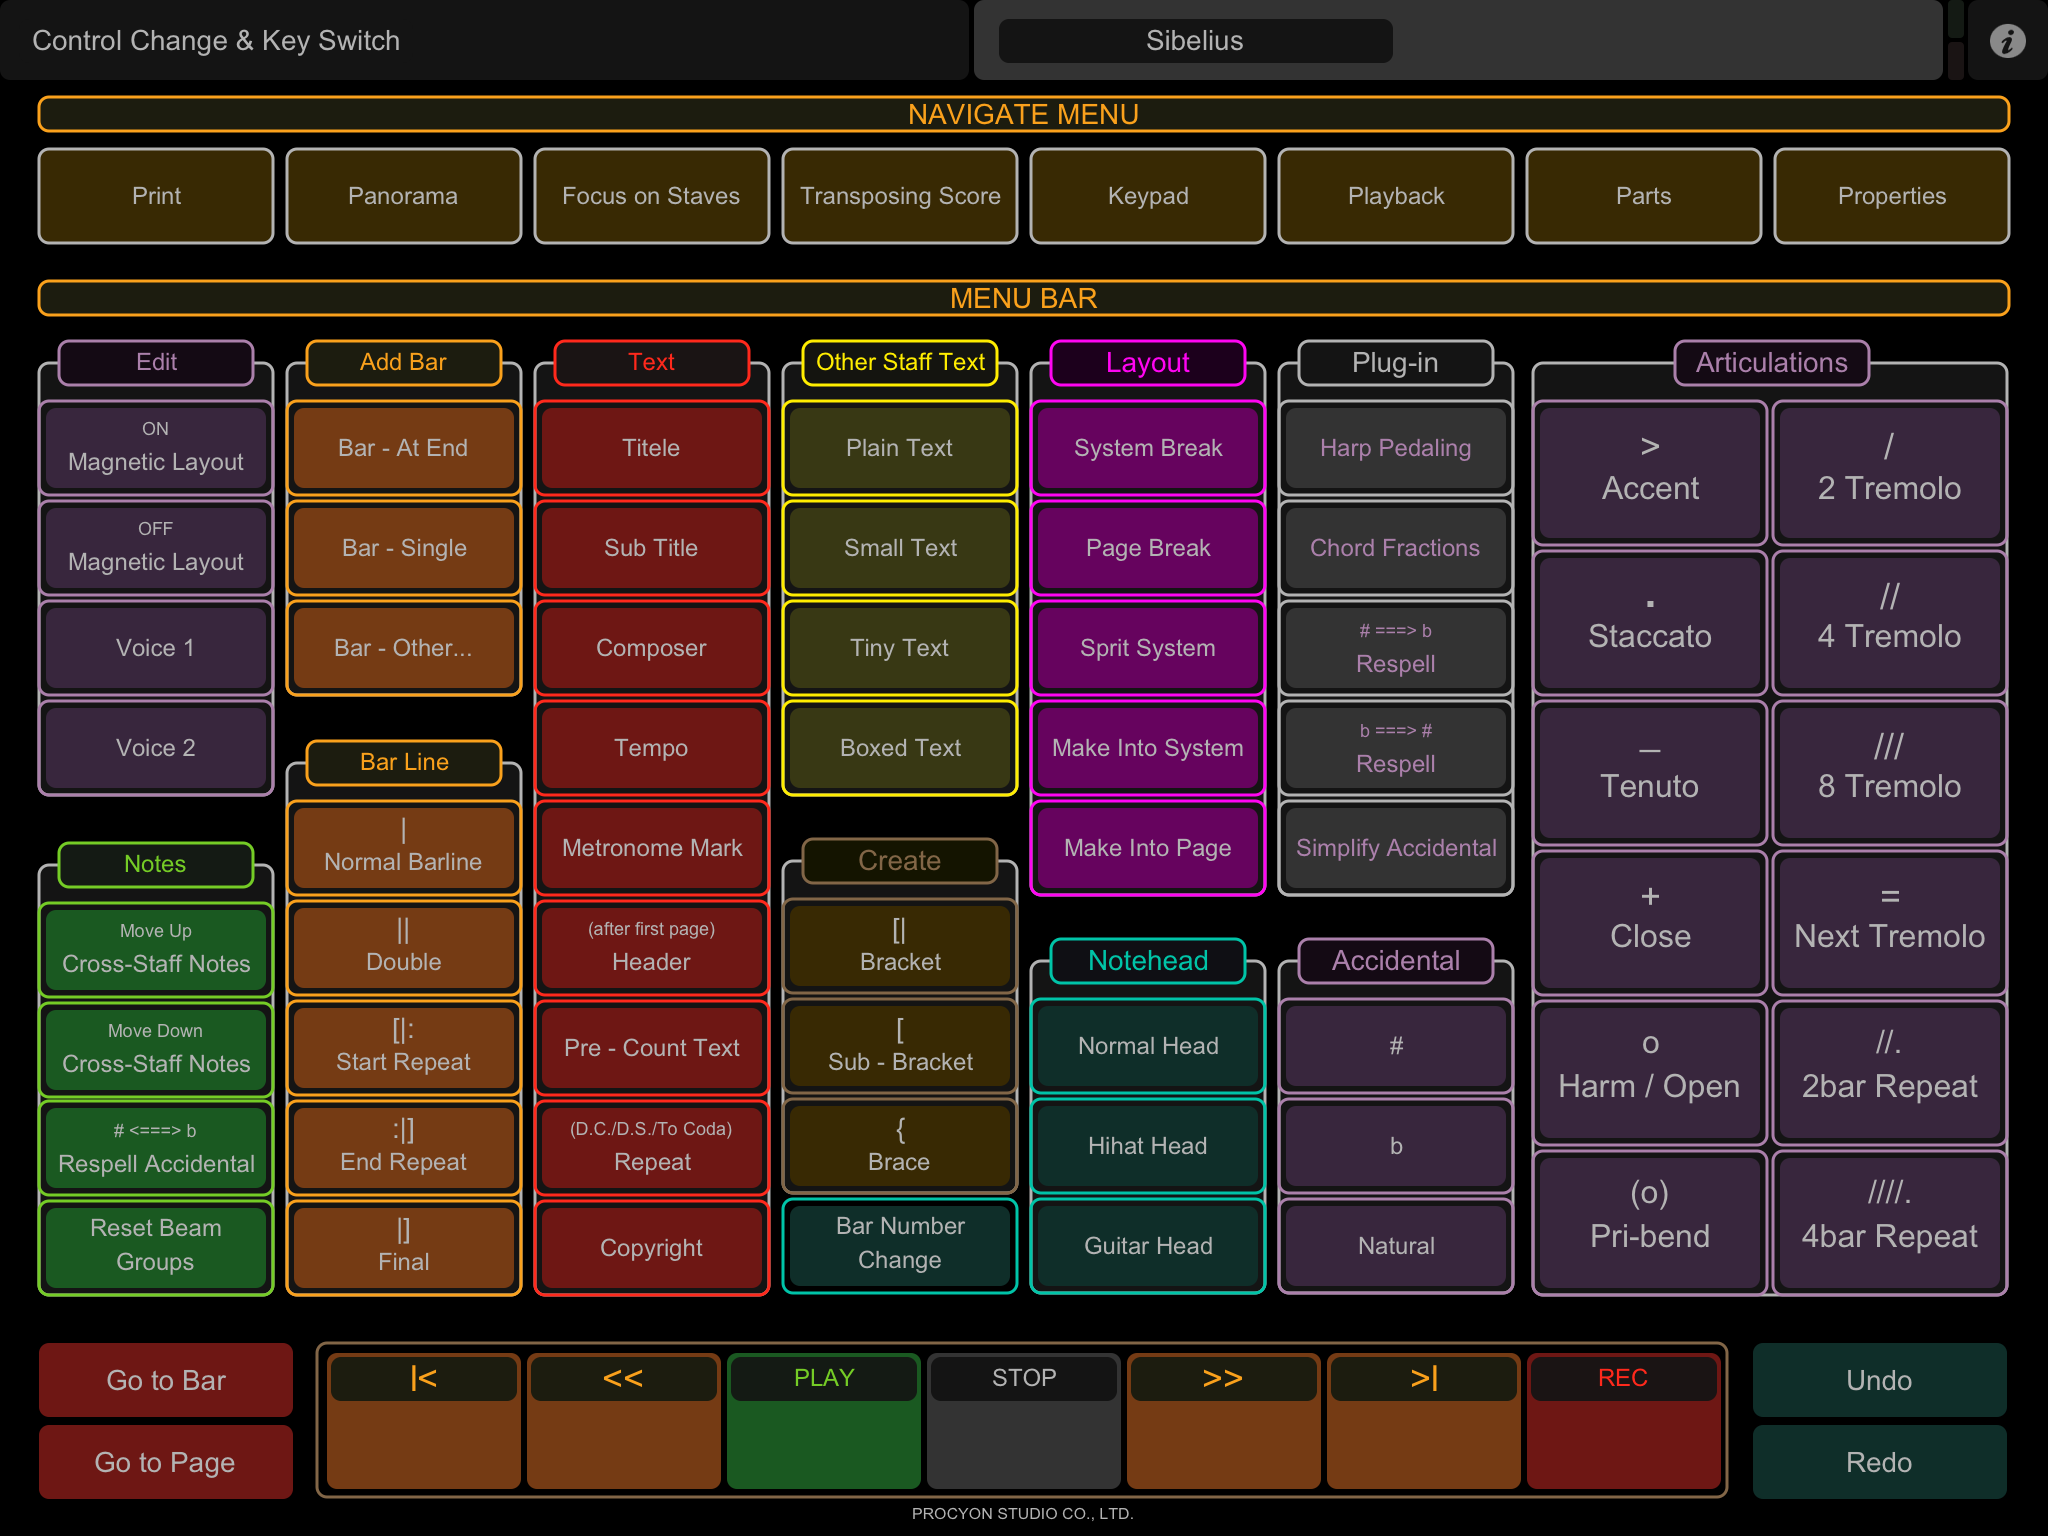2048x1536 pixels.
Task: Open the Playback panel
Action: tap(1396, 196)
